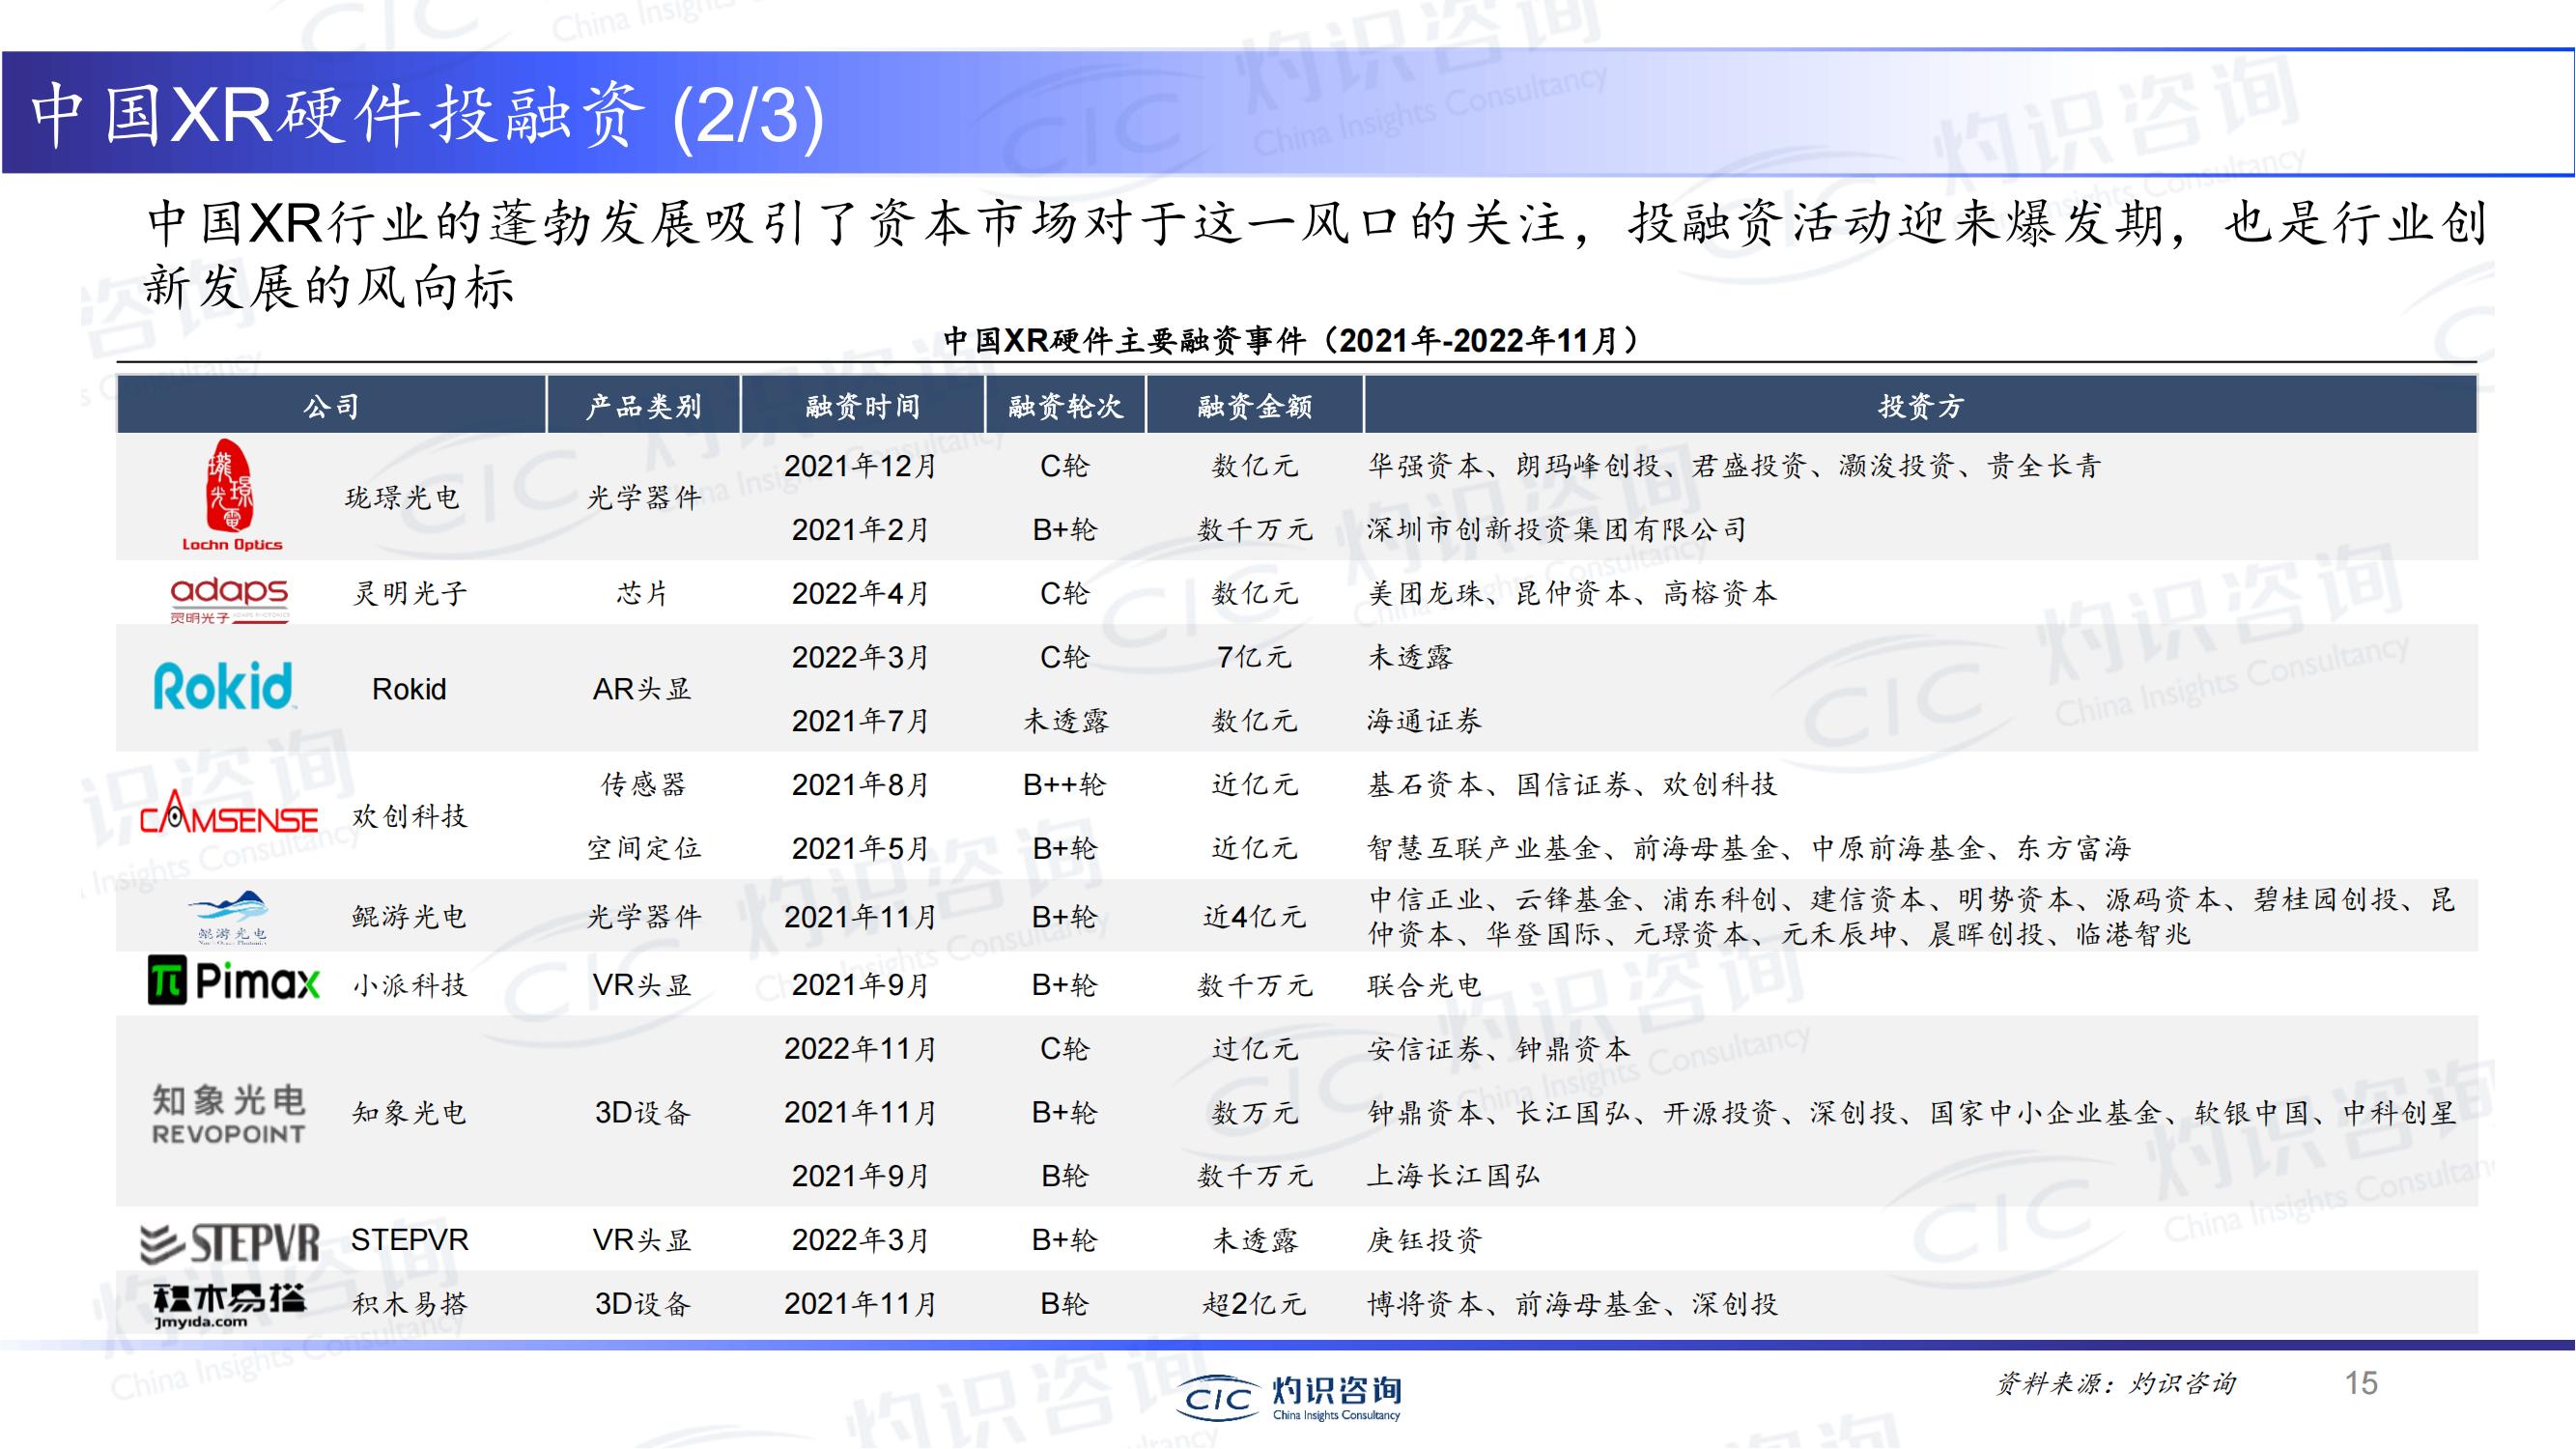Image resolution: width=2576 pixels, height=1449 pixels.
Task: Click the Lochn Optics red seal logo
Action: pos(232,495)
